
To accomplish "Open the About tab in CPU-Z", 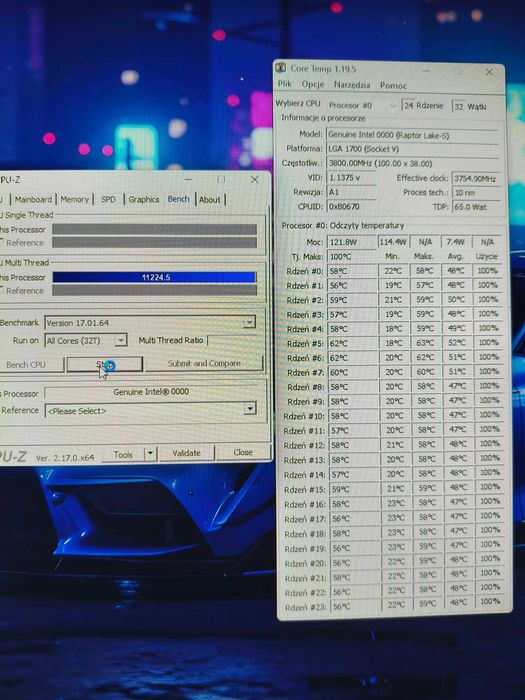I will pos(209,200).
